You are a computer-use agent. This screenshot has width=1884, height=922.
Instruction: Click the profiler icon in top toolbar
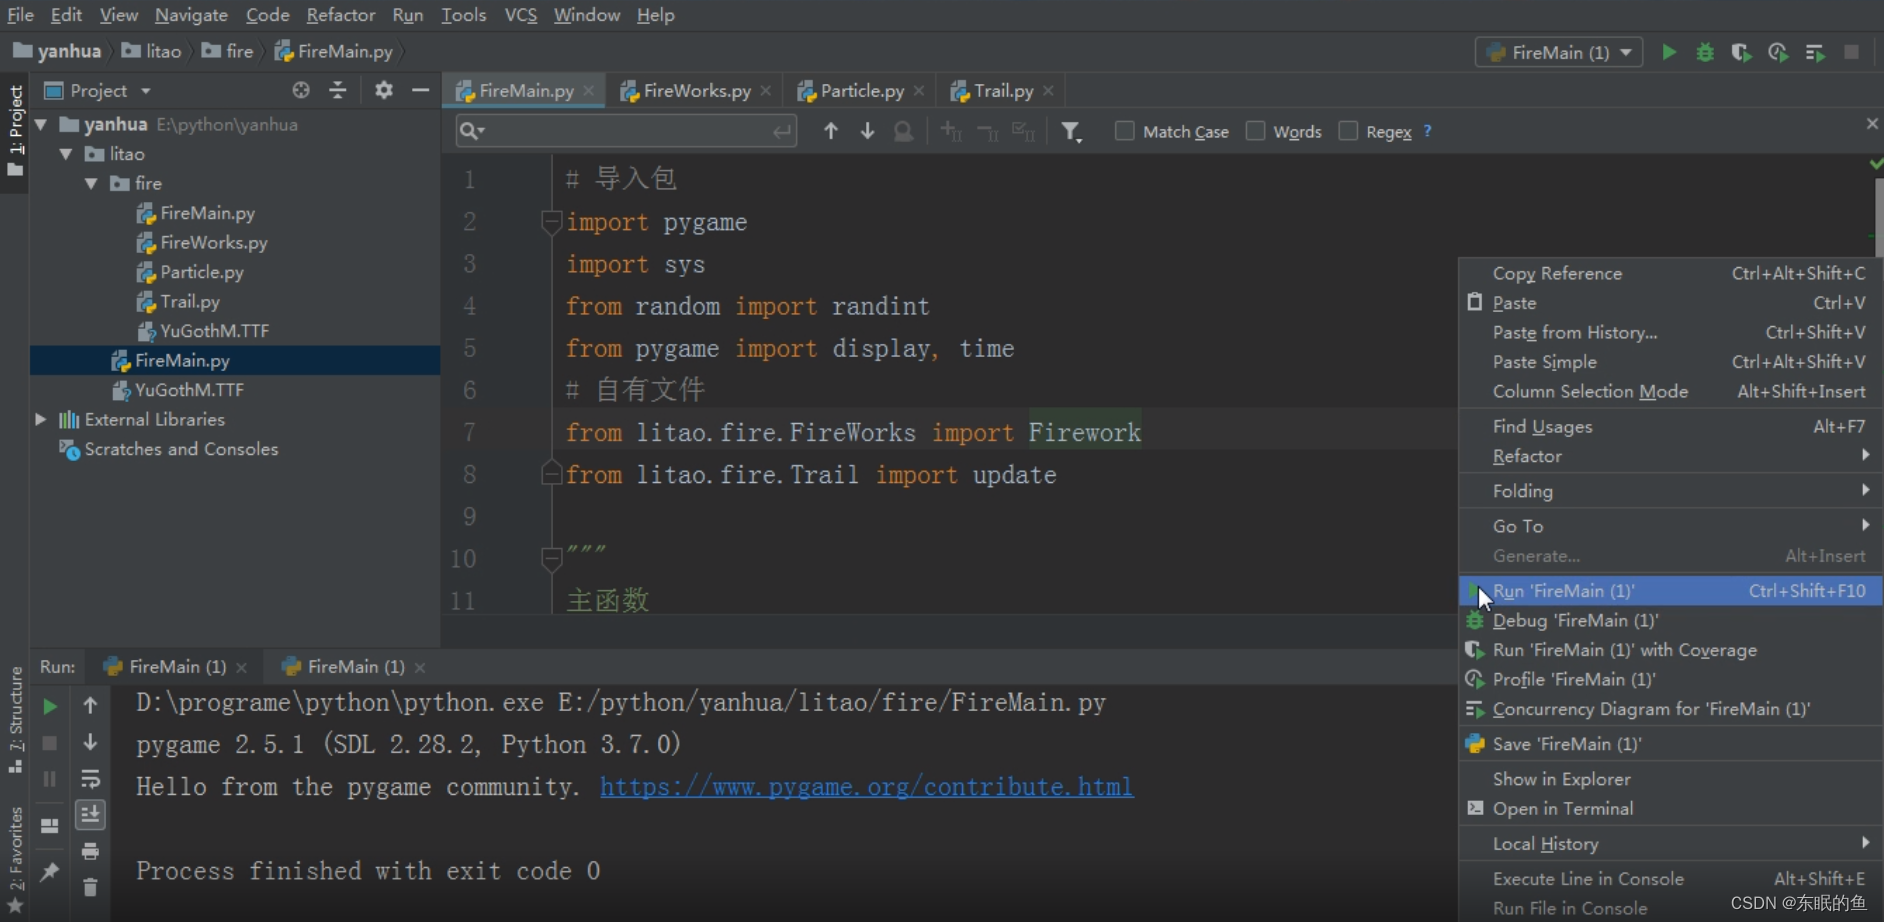tap(1778, 52)
